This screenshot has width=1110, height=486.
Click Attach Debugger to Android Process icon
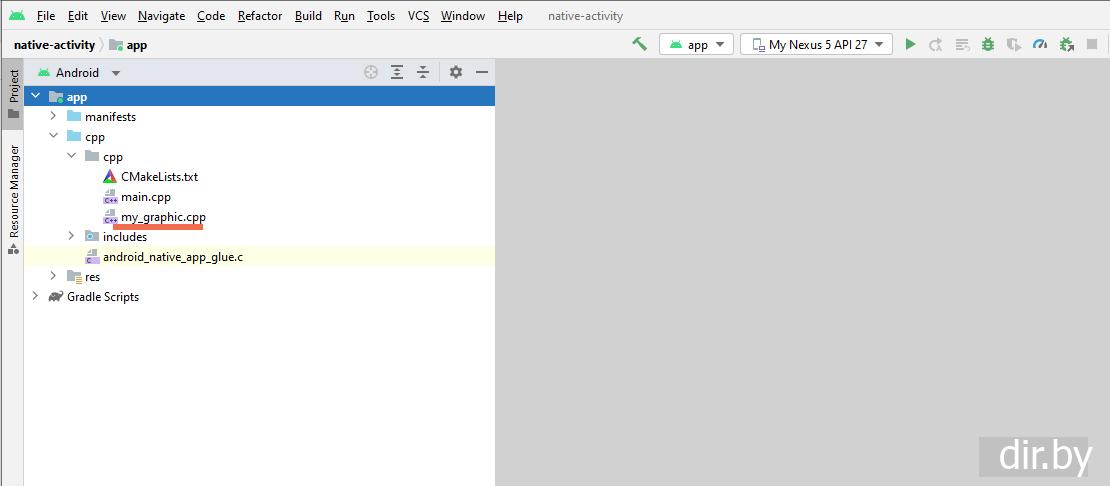tap(1066, 45)
